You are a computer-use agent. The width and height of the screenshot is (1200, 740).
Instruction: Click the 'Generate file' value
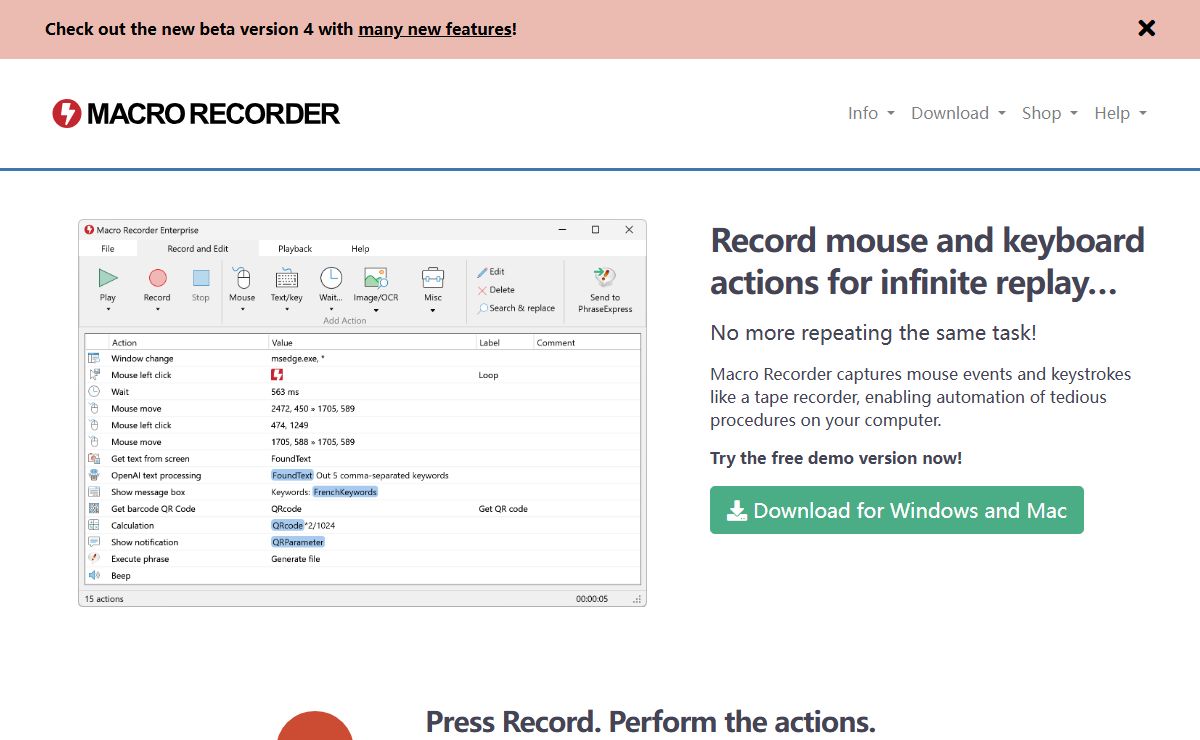coord(296,558)
